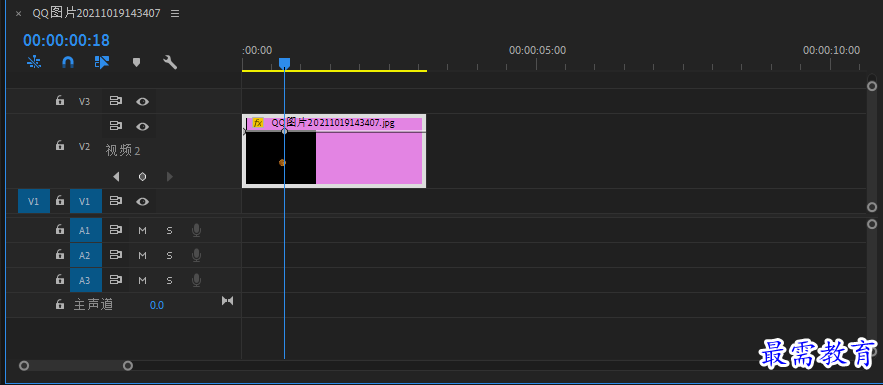Toggle V1 track targeting button

tap(86, 202)
